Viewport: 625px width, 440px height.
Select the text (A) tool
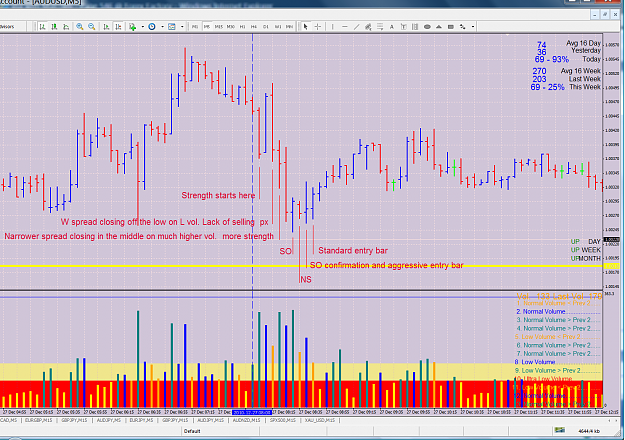pyautogui.click(x=391, y=27)
